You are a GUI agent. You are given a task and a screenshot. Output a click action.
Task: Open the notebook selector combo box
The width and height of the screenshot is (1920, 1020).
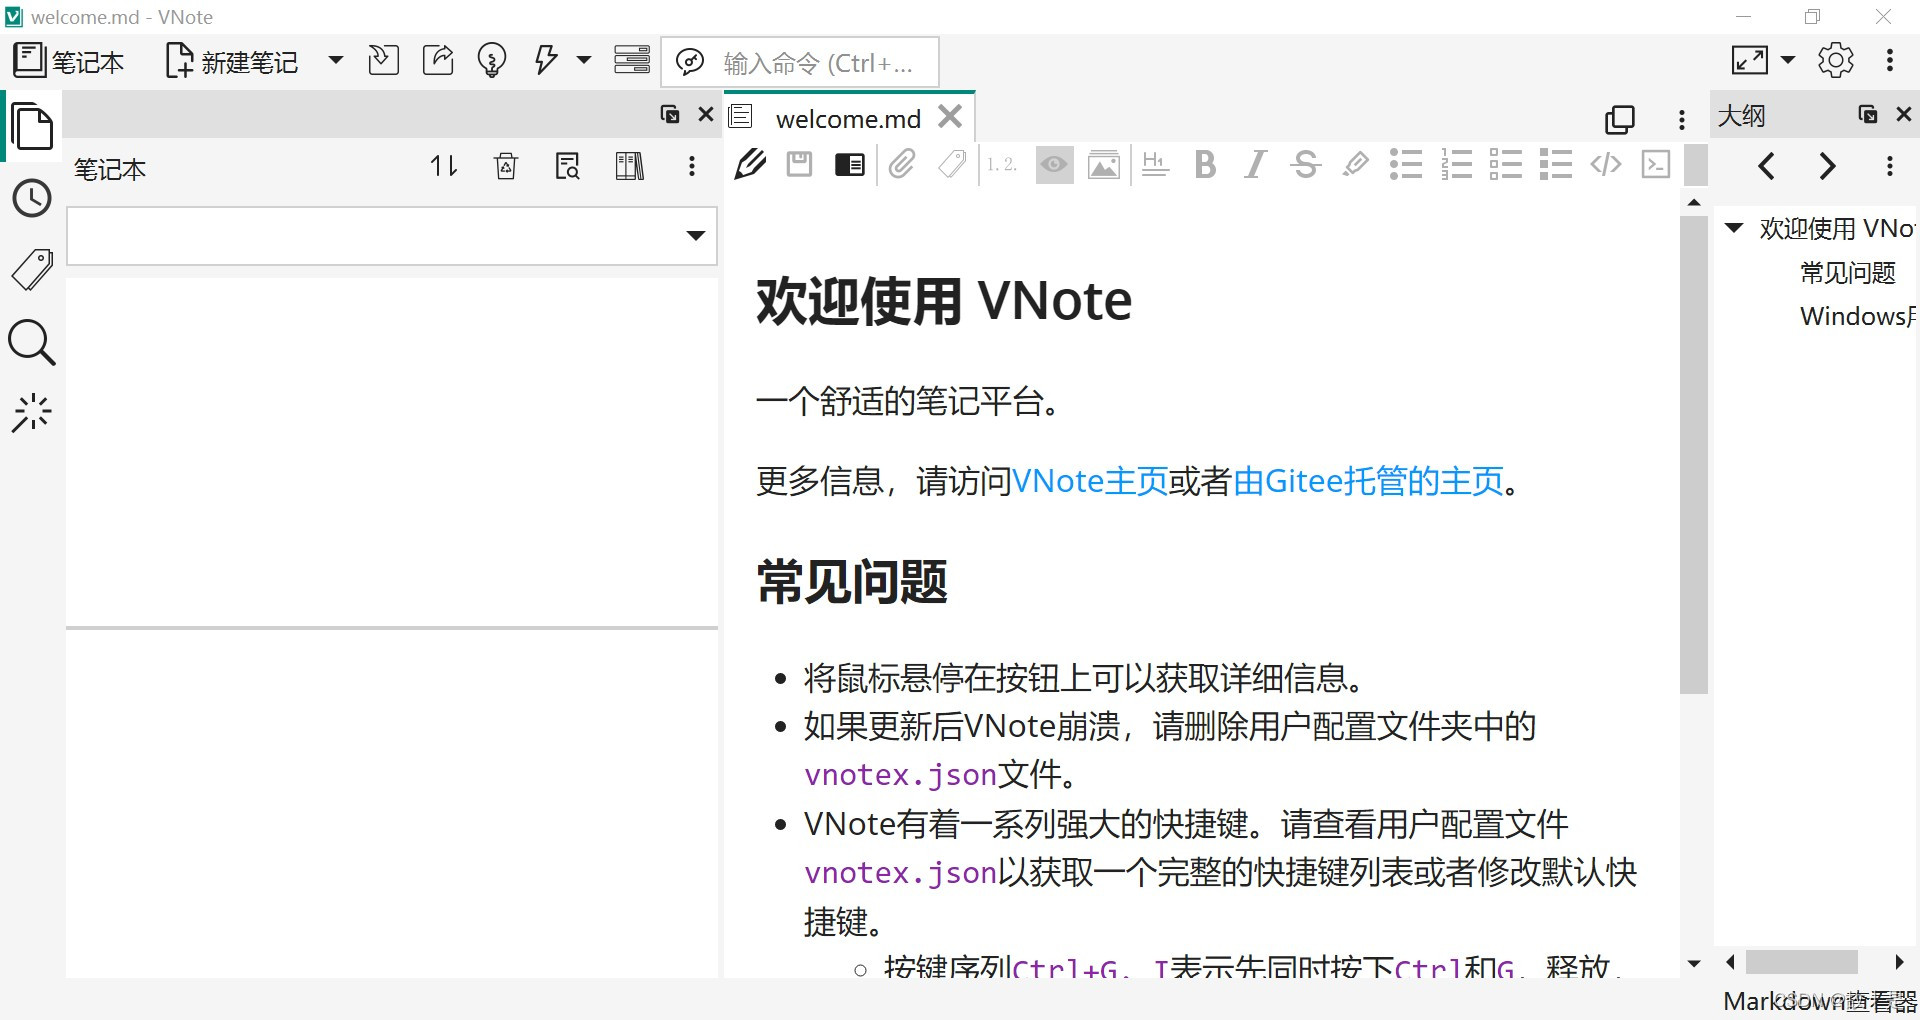(392, 236)
